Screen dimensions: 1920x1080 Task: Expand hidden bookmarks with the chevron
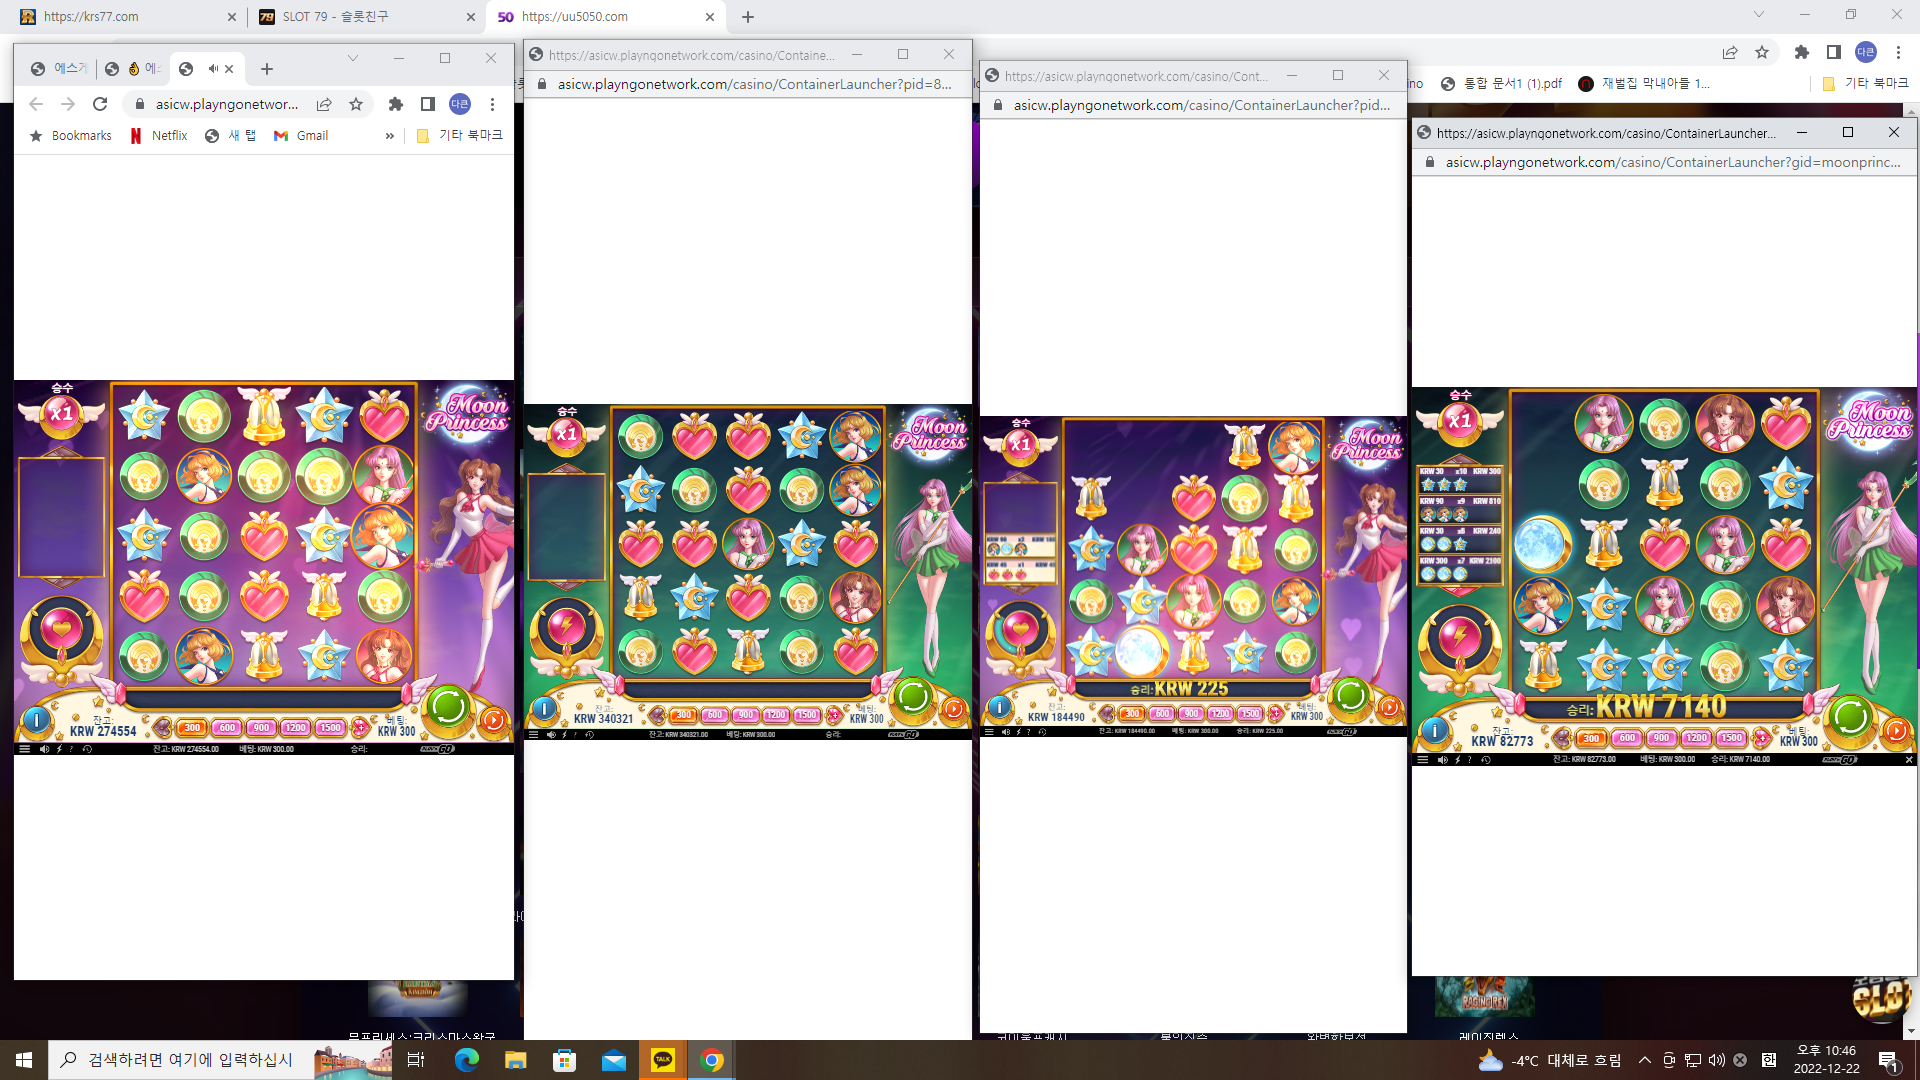pos(389,136)
